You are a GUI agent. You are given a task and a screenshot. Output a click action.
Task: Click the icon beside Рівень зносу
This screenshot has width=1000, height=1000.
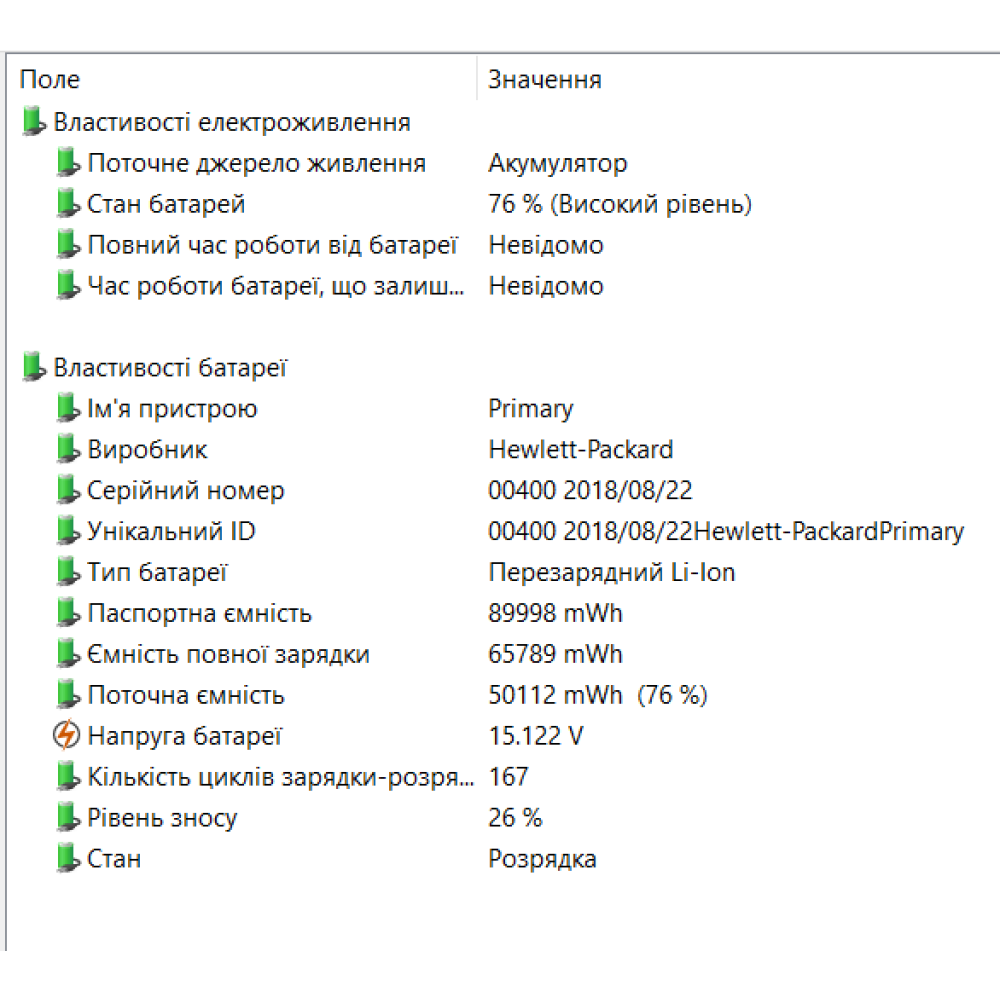pos(67,818)
